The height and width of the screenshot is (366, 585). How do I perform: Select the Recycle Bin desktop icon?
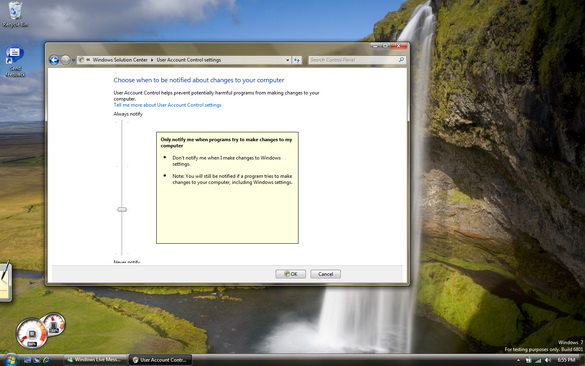click(15, 15)
